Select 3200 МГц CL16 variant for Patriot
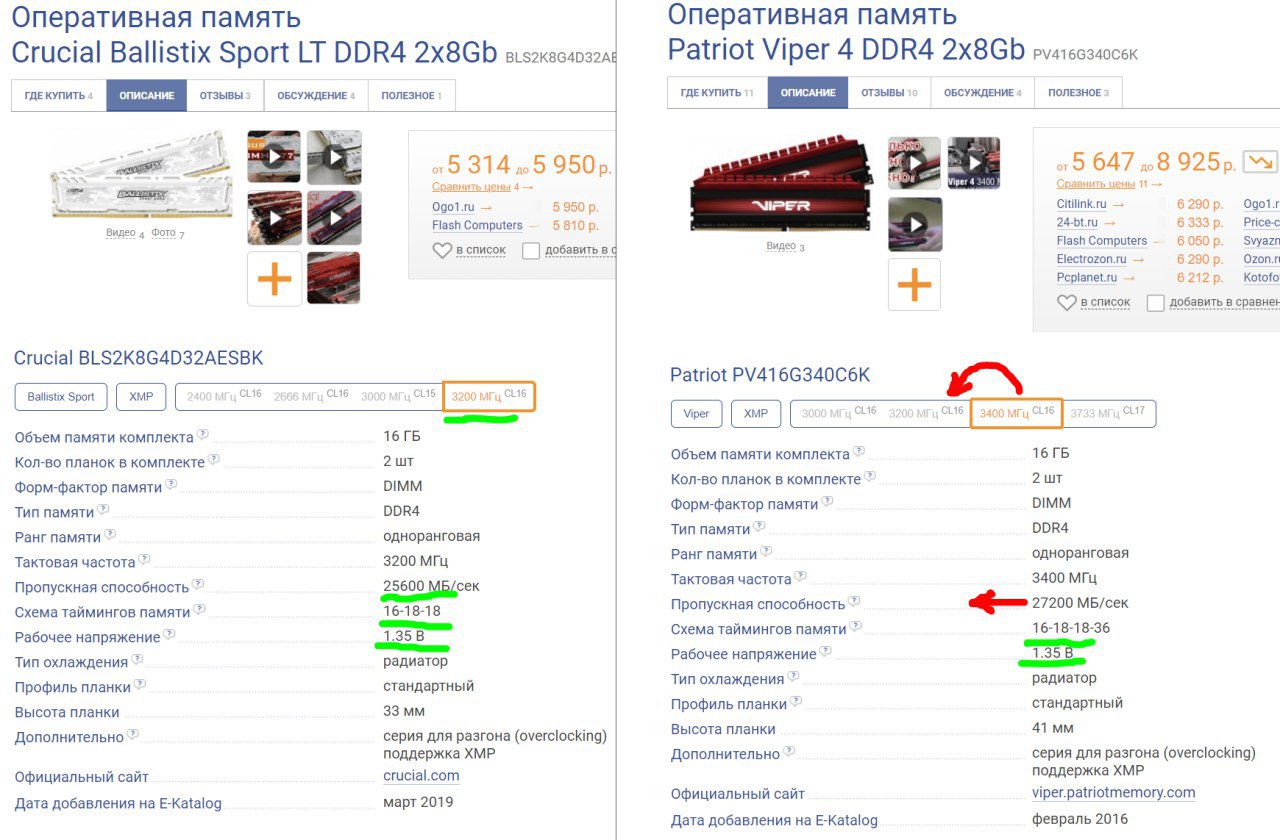 tap(926, 413)
